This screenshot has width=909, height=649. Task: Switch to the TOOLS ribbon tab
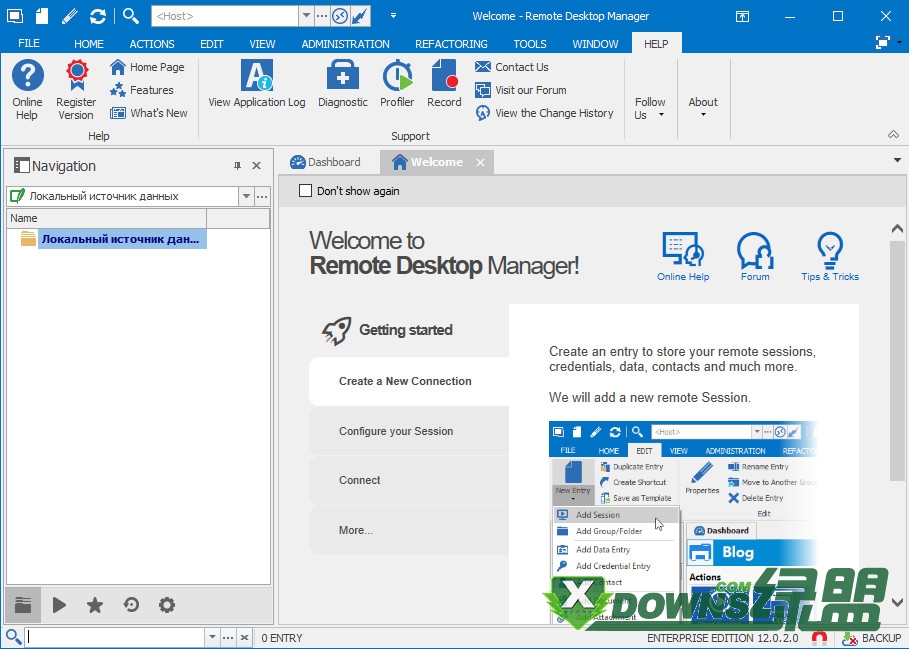tap(530, 44)
